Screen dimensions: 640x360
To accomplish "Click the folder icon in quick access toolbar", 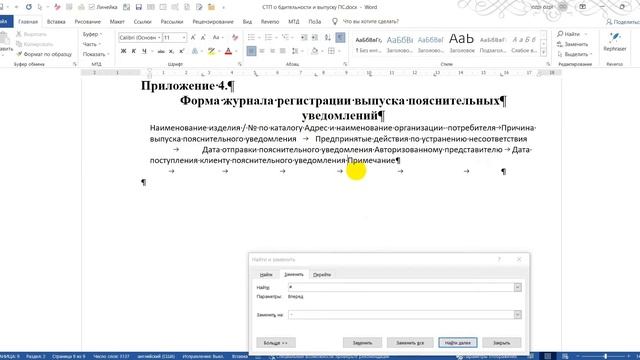I will click(211, 7).
